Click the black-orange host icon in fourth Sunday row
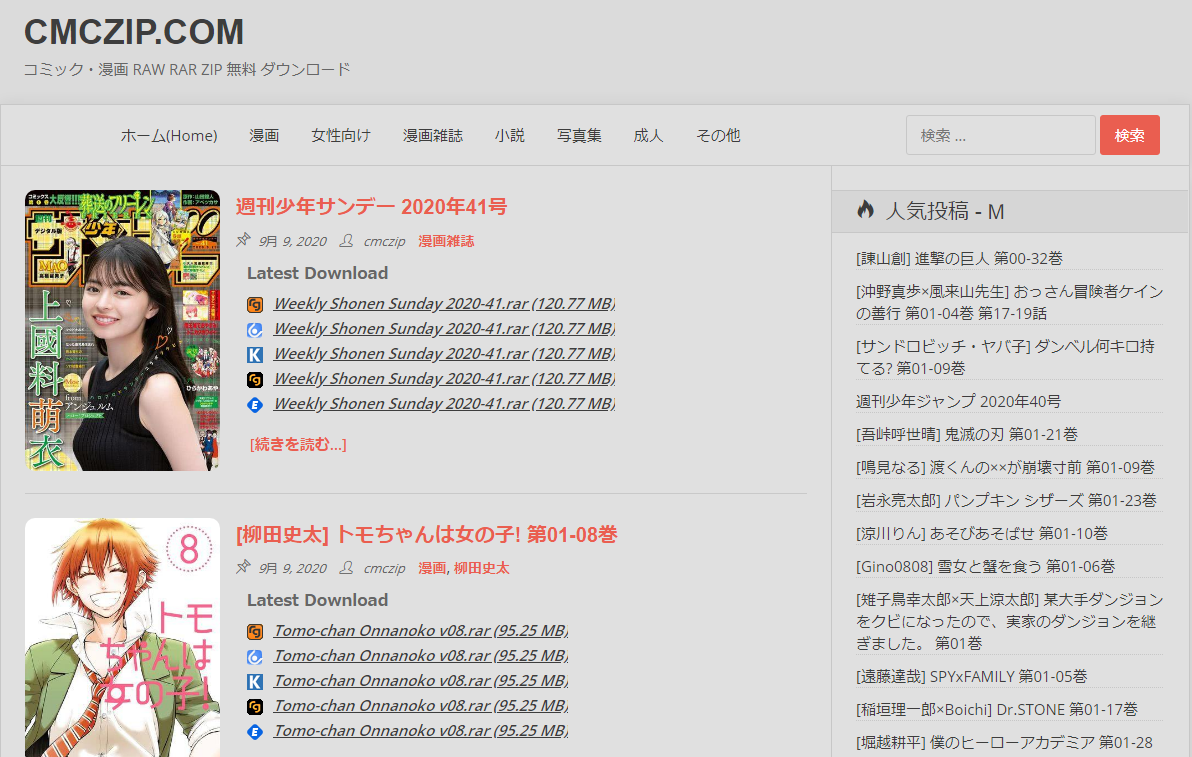Image resolution: width=1192 pixels, height=757 pixels. point(255,380)
